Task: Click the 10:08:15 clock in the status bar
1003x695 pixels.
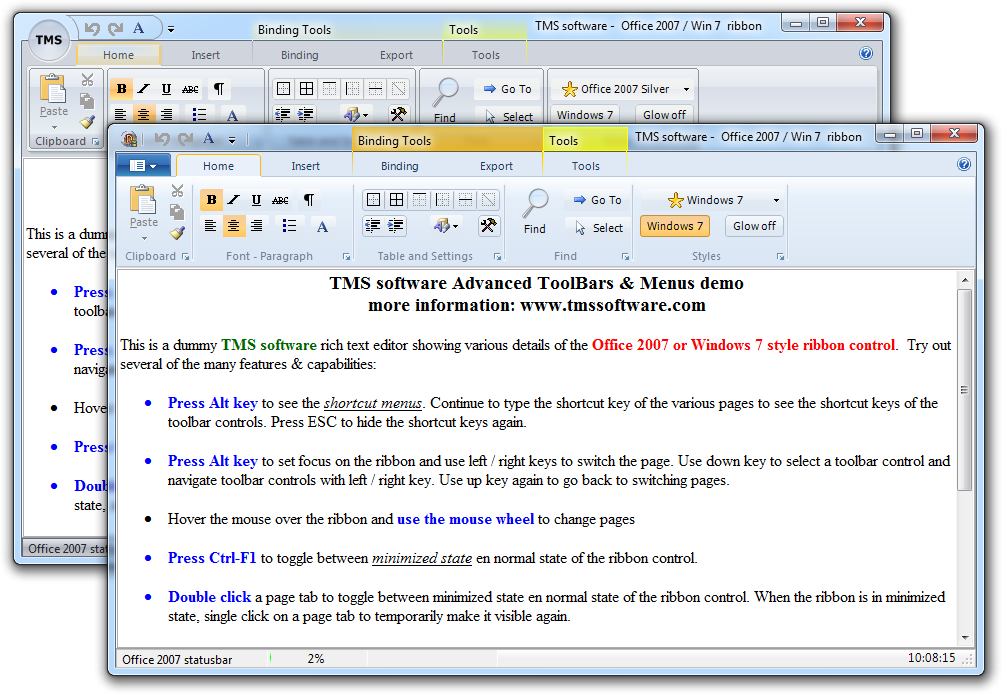Action: 931,658
